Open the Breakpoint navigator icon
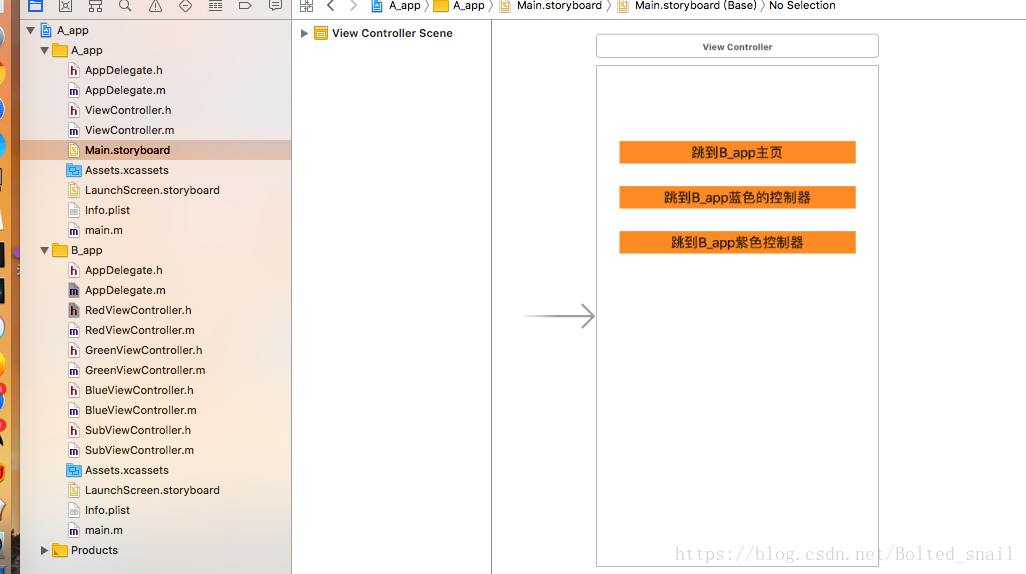This screenshot has width=1026, height=574. point(245,6)
